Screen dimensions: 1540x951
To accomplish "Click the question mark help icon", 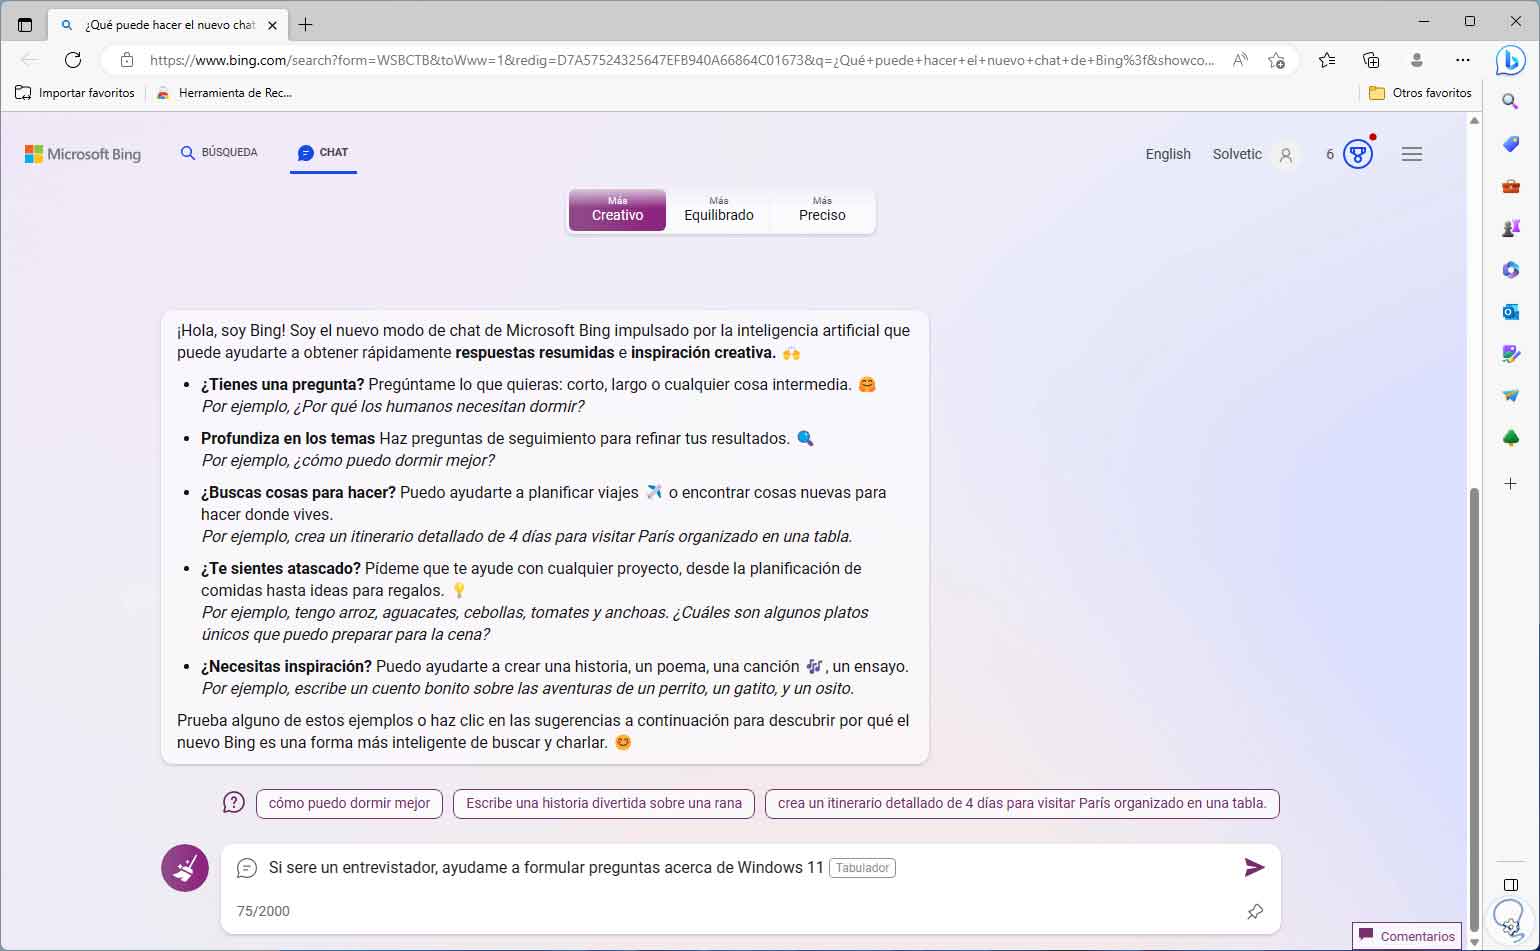I will (x=233, y=803).
